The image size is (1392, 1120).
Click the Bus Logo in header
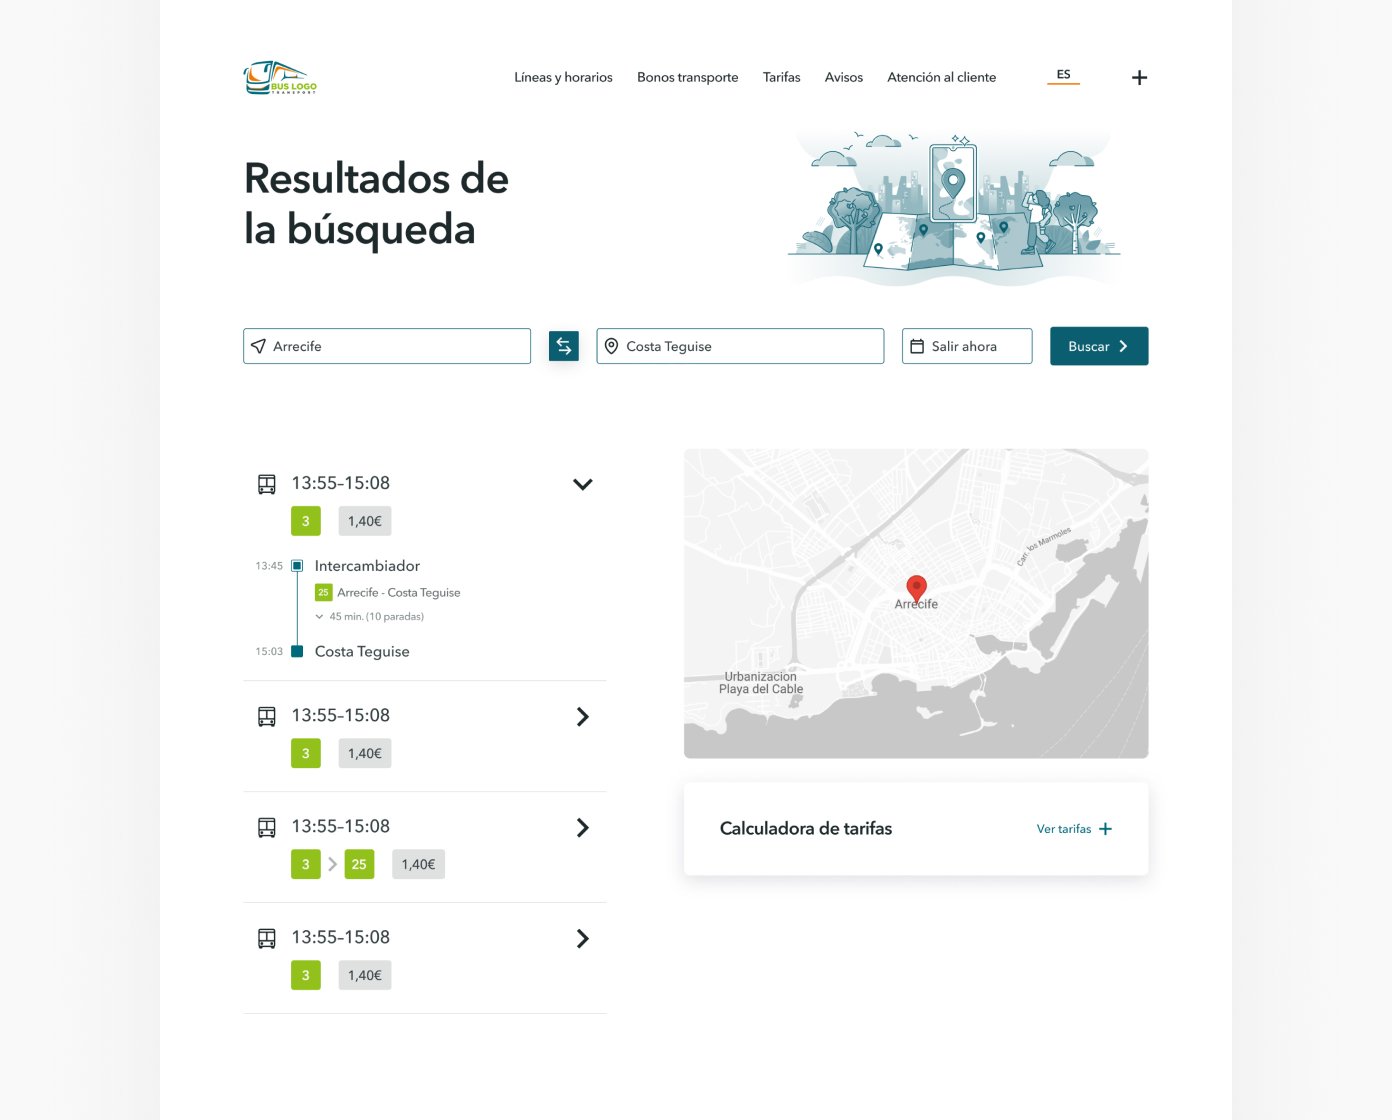pos(280,77)
